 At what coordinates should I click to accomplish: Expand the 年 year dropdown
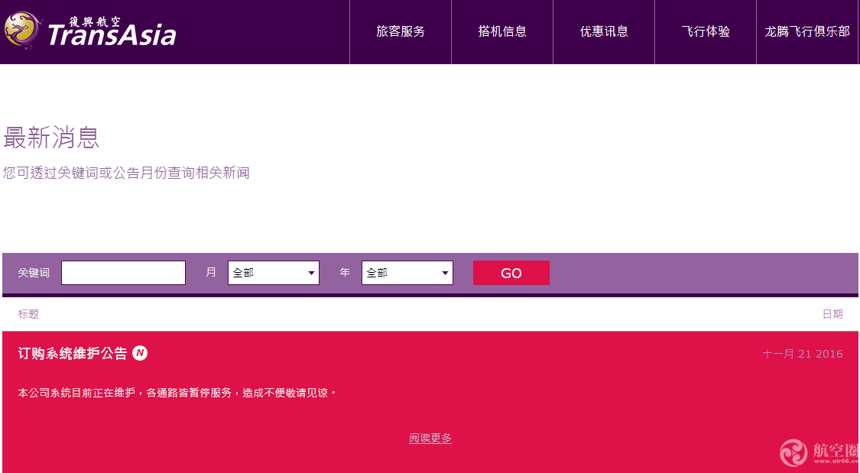(x=407, y=273)
